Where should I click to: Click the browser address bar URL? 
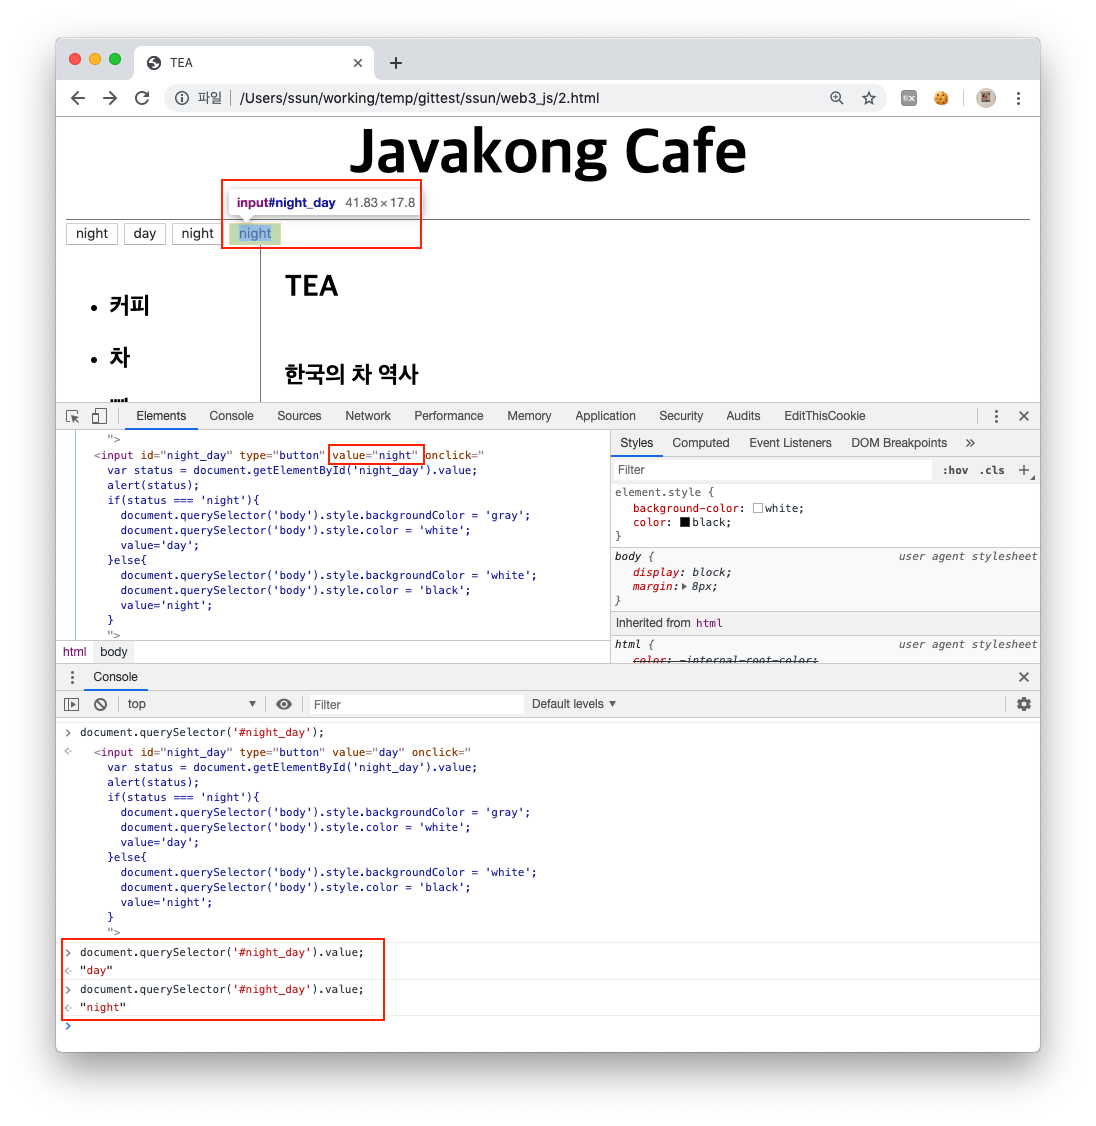[419, 98]
